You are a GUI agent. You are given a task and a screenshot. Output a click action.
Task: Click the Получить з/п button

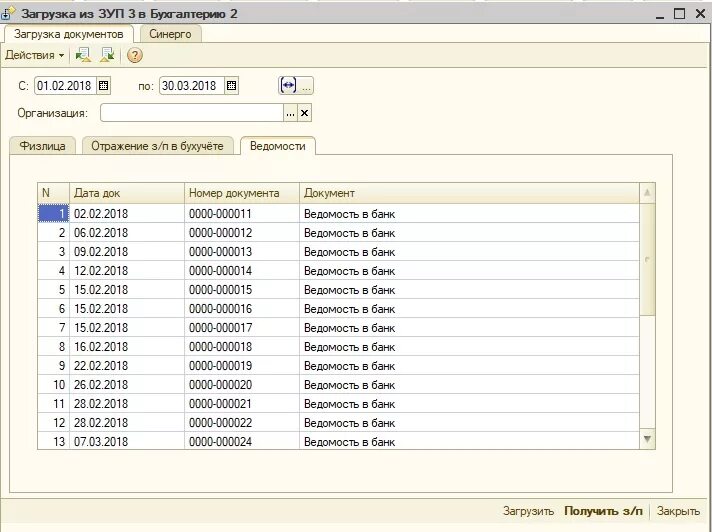[x=603, y=511]
